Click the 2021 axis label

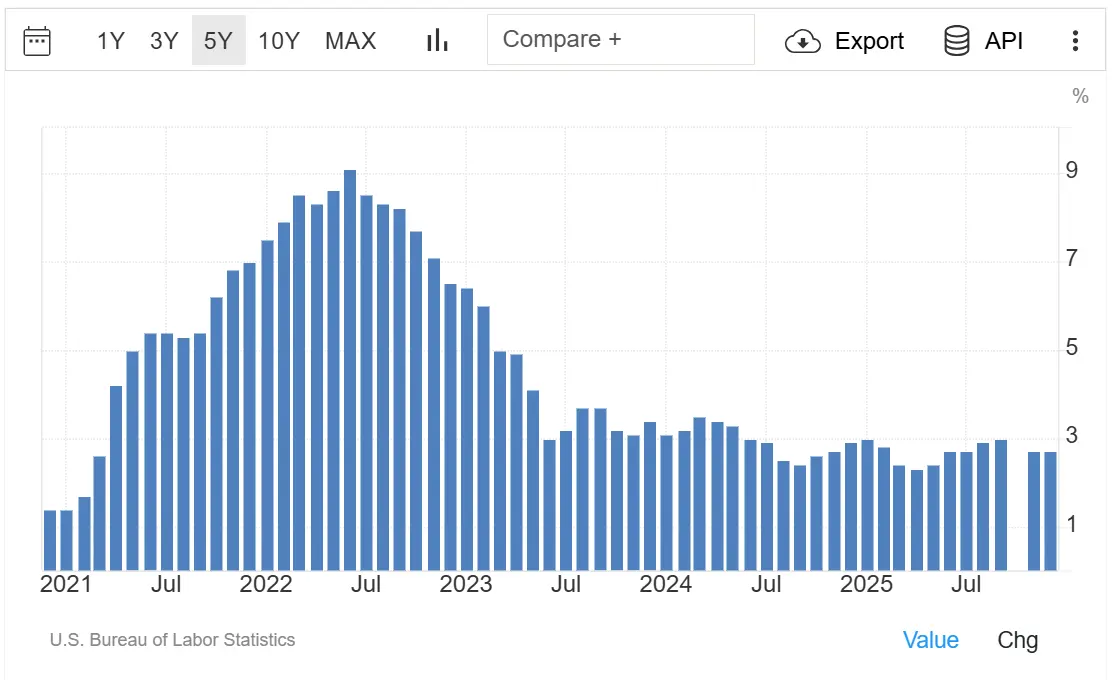pos(66,584)
